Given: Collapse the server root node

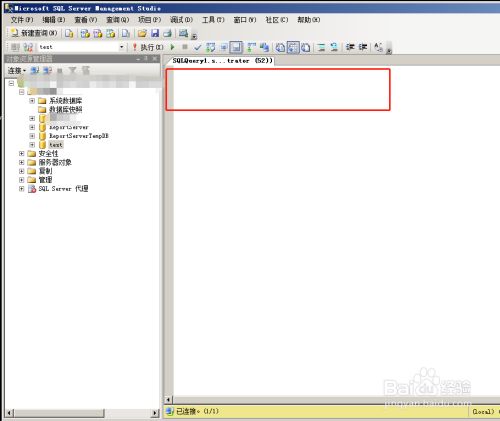Looking at the screenshot, I should click(11, 83).
